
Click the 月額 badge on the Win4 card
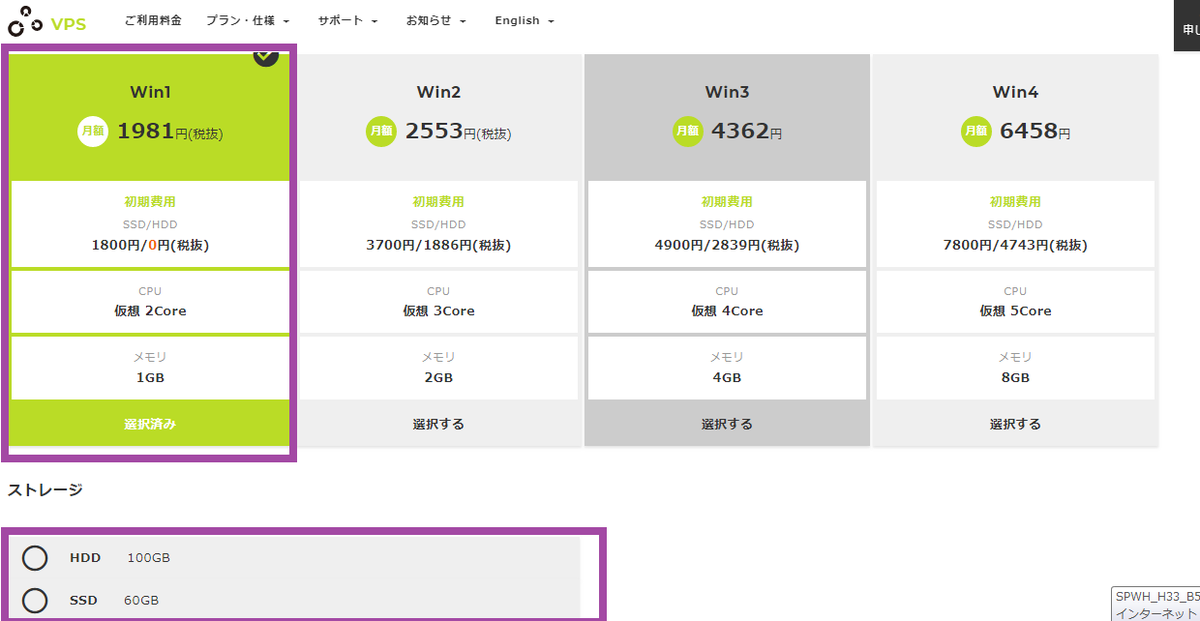pyautogui.click(x=976, y=131)
